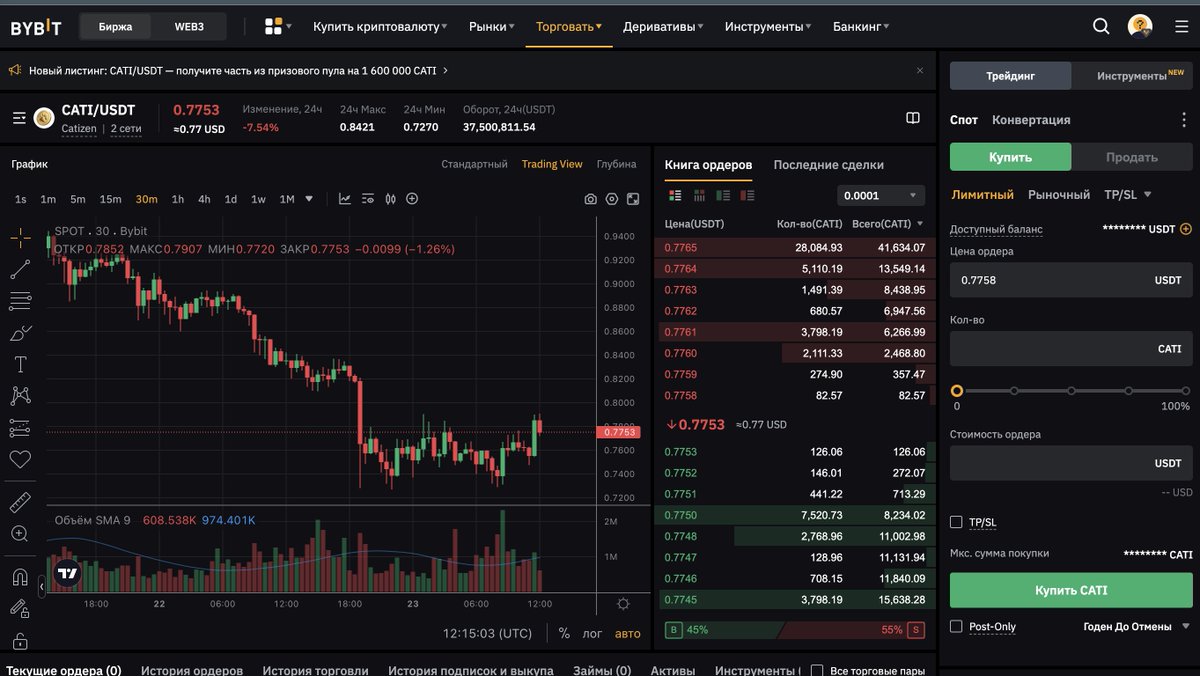Open the TP/SL order type dropdown
Screen dimensions: 1200x676
(1127, 195)
